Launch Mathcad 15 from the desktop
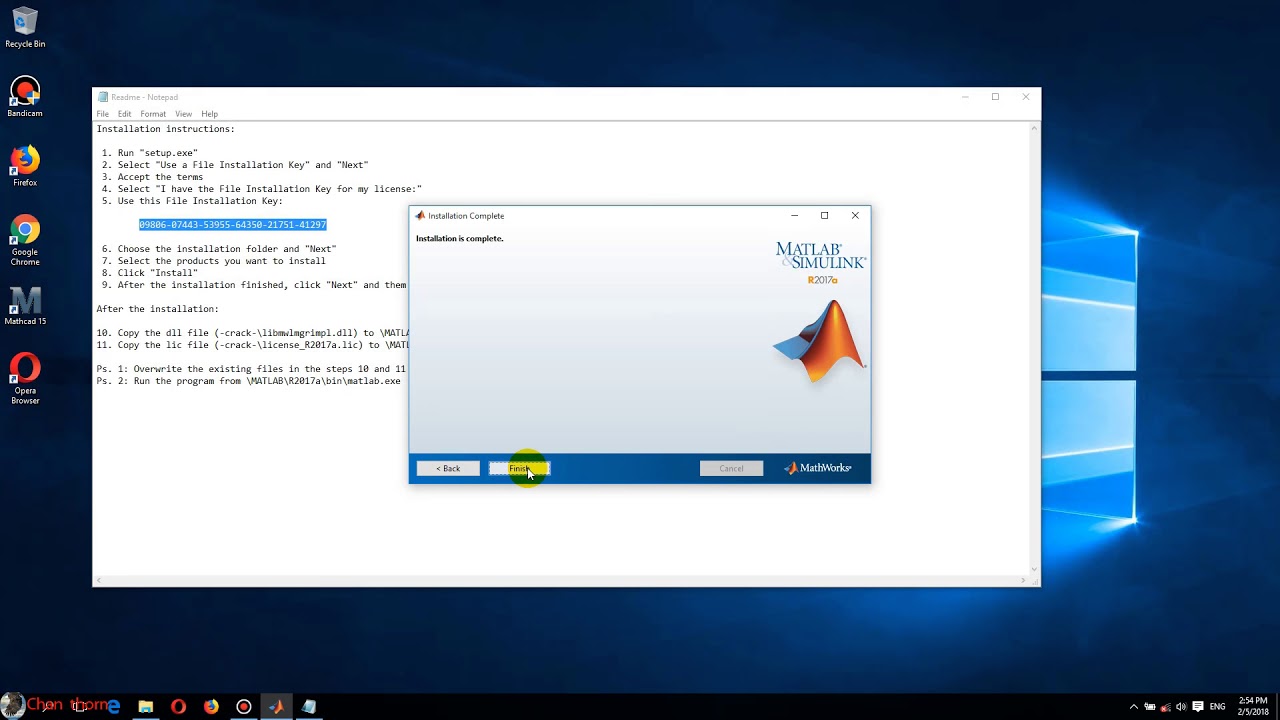1280x720 pixels. (25, 306)
